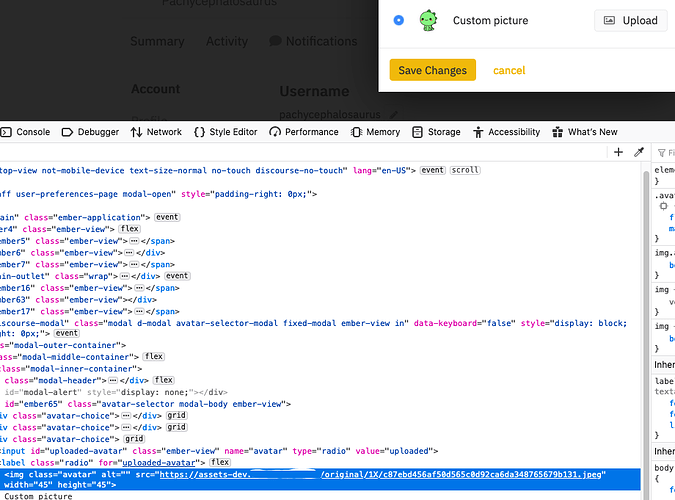Viewport: 675px width, 500px height.
Task: Click the Accessibility person icon
Action: coord(478,132)
